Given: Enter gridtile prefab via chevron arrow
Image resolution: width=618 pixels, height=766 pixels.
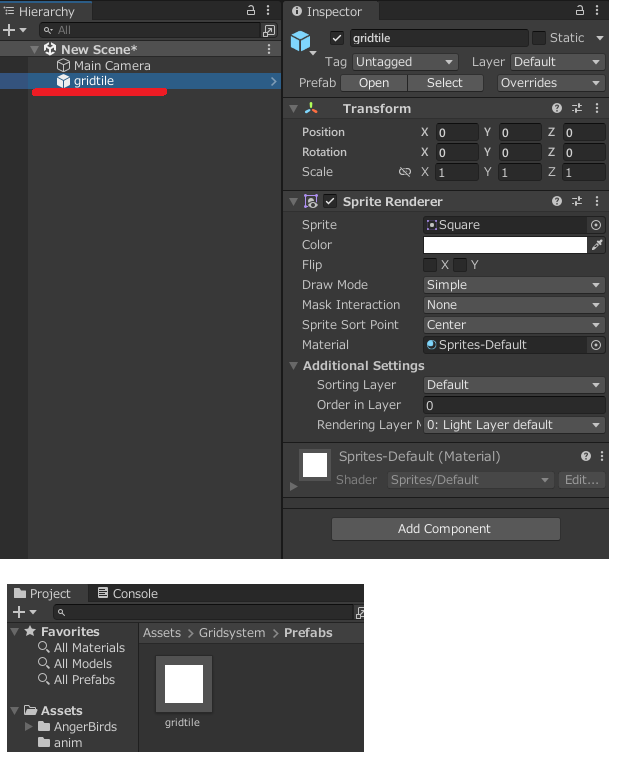Looking at the screenshot, I should pyautogui.click(x=274, y=82).
